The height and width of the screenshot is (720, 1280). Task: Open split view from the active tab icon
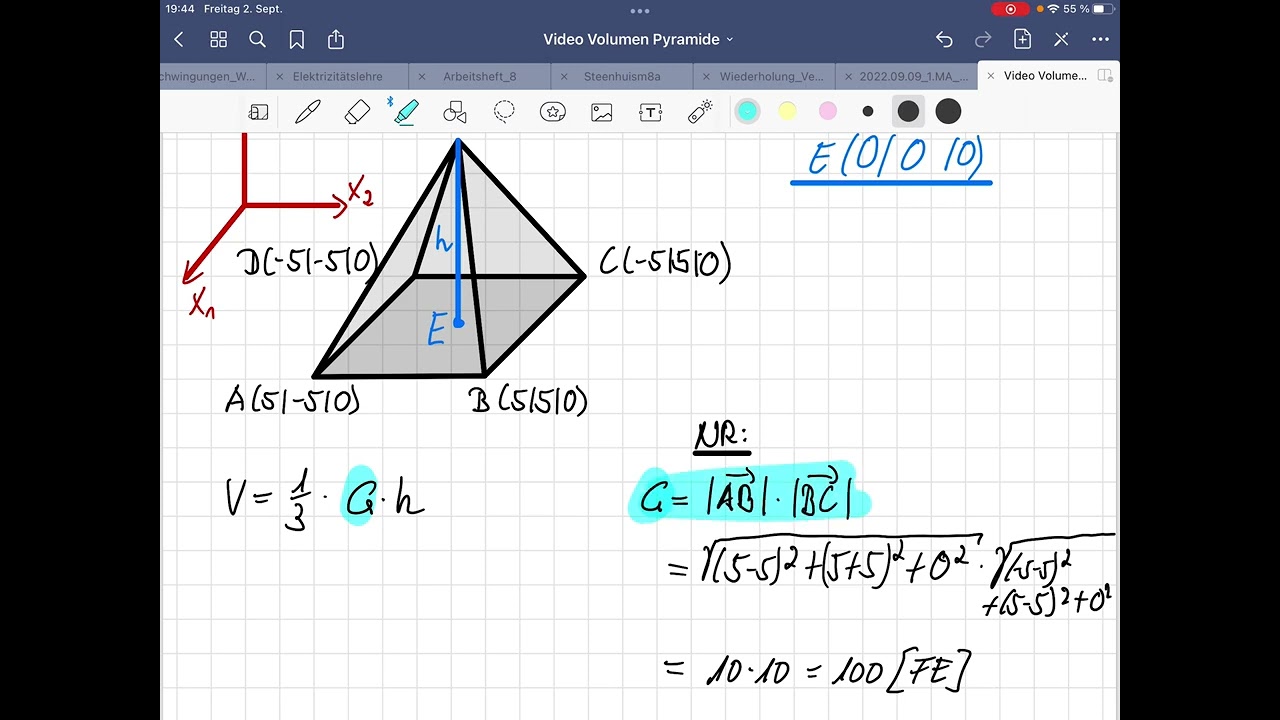tap(1105, 76)
